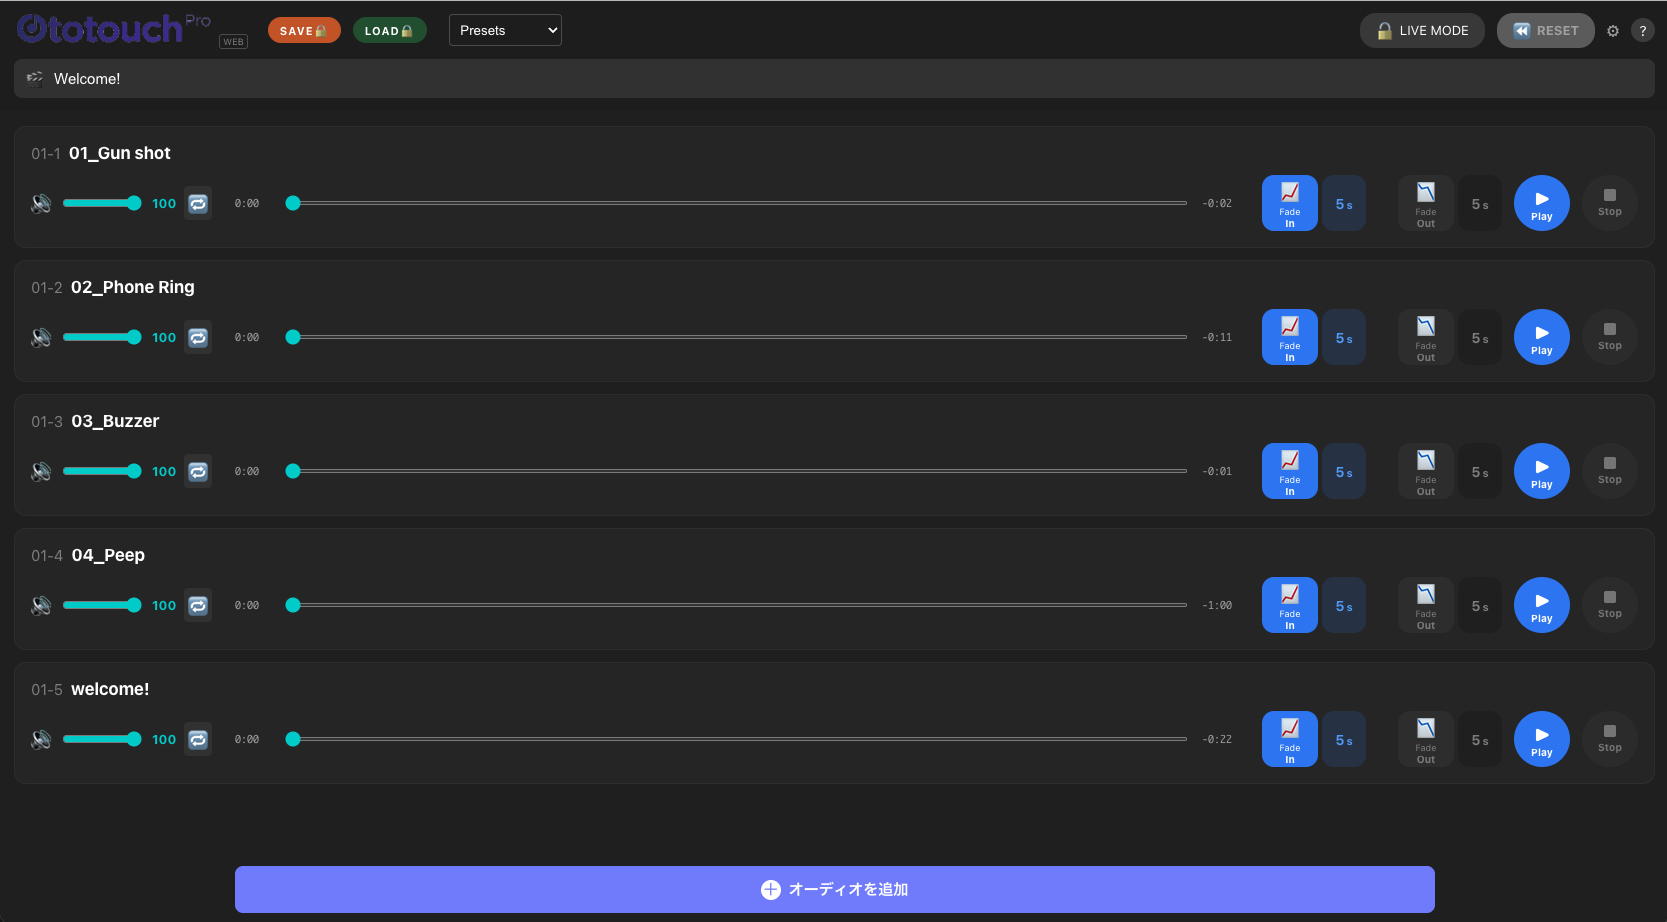Open fade-out duration for 02_Phone Ring
The image size is (1667, 922).
tap(1480, 337)
